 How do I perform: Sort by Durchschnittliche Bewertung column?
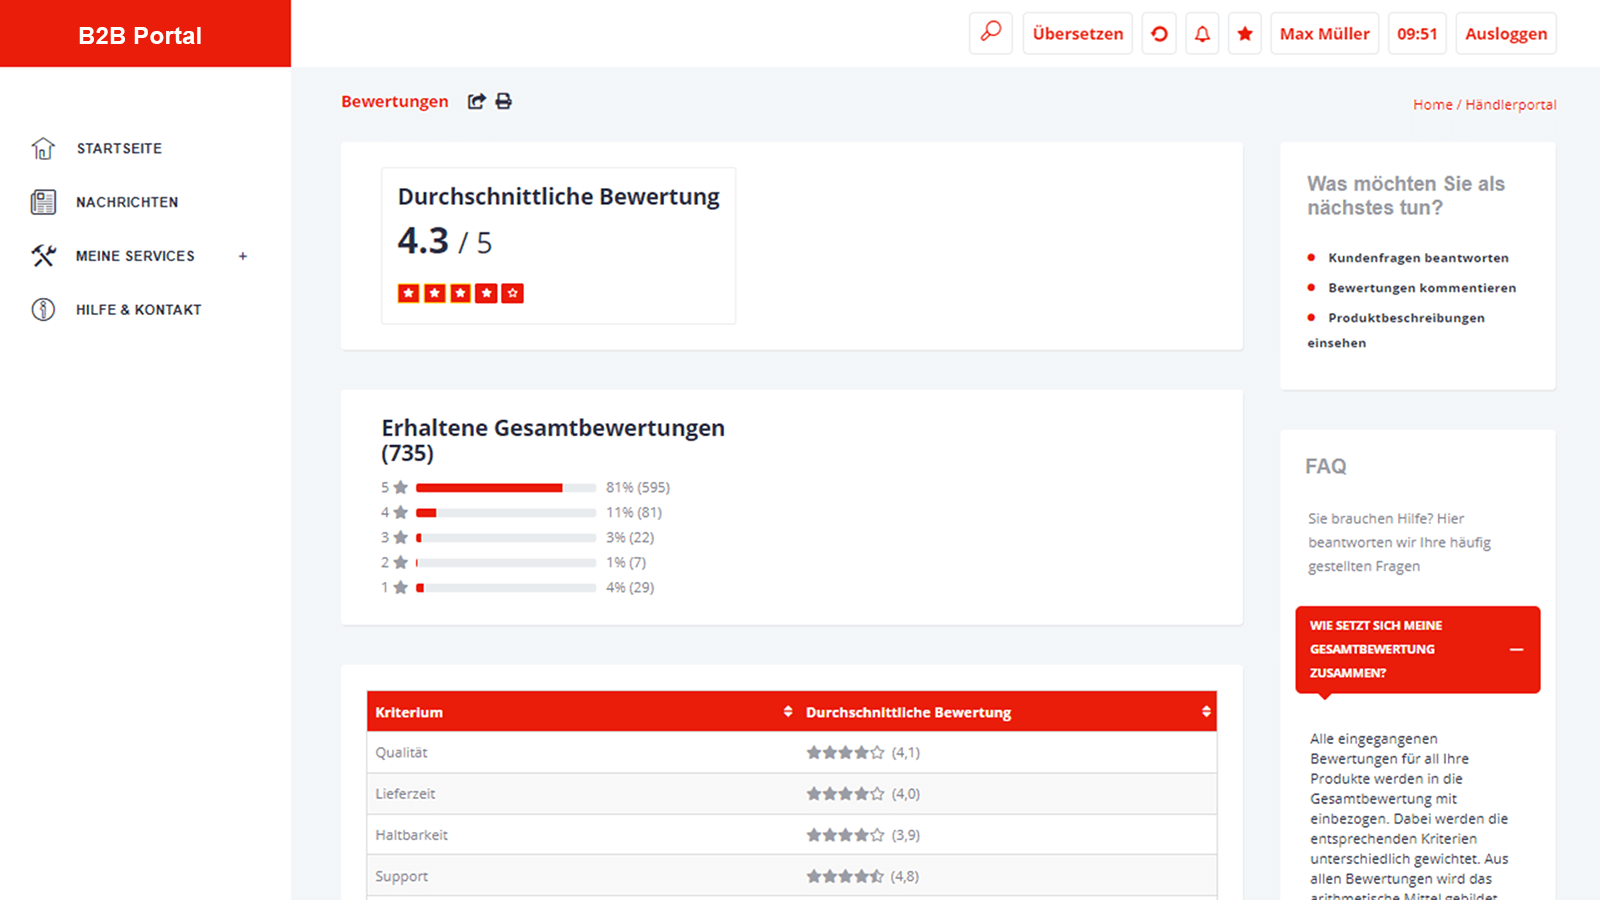[x=1206, y=712]
